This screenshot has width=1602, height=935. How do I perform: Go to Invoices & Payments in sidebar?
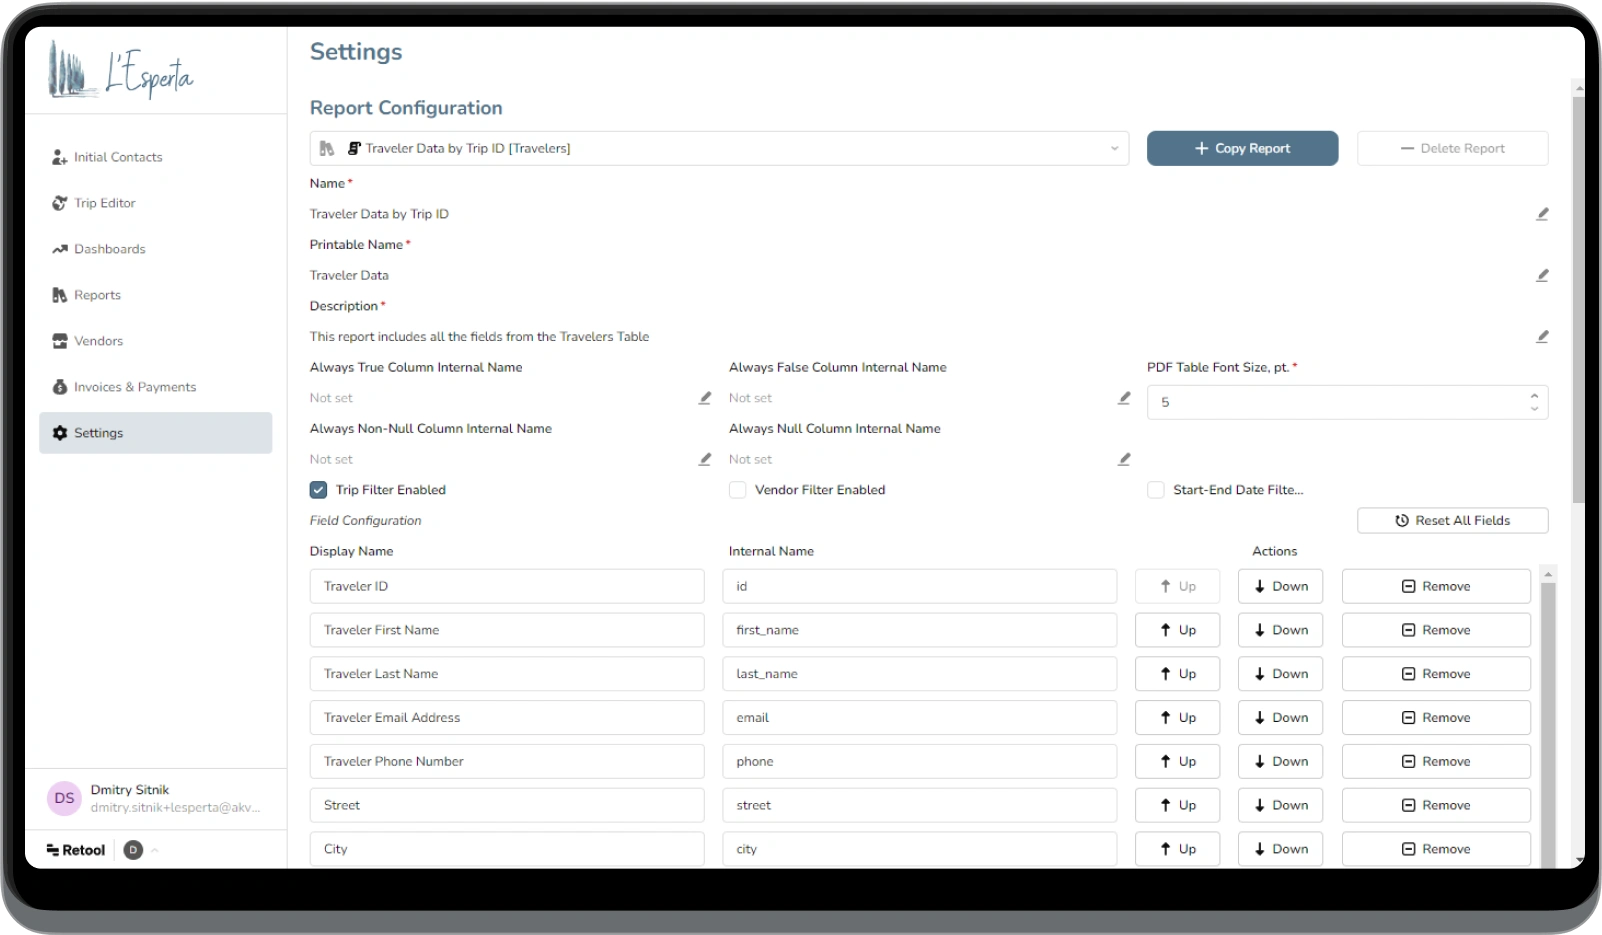[x=134, y=387]
